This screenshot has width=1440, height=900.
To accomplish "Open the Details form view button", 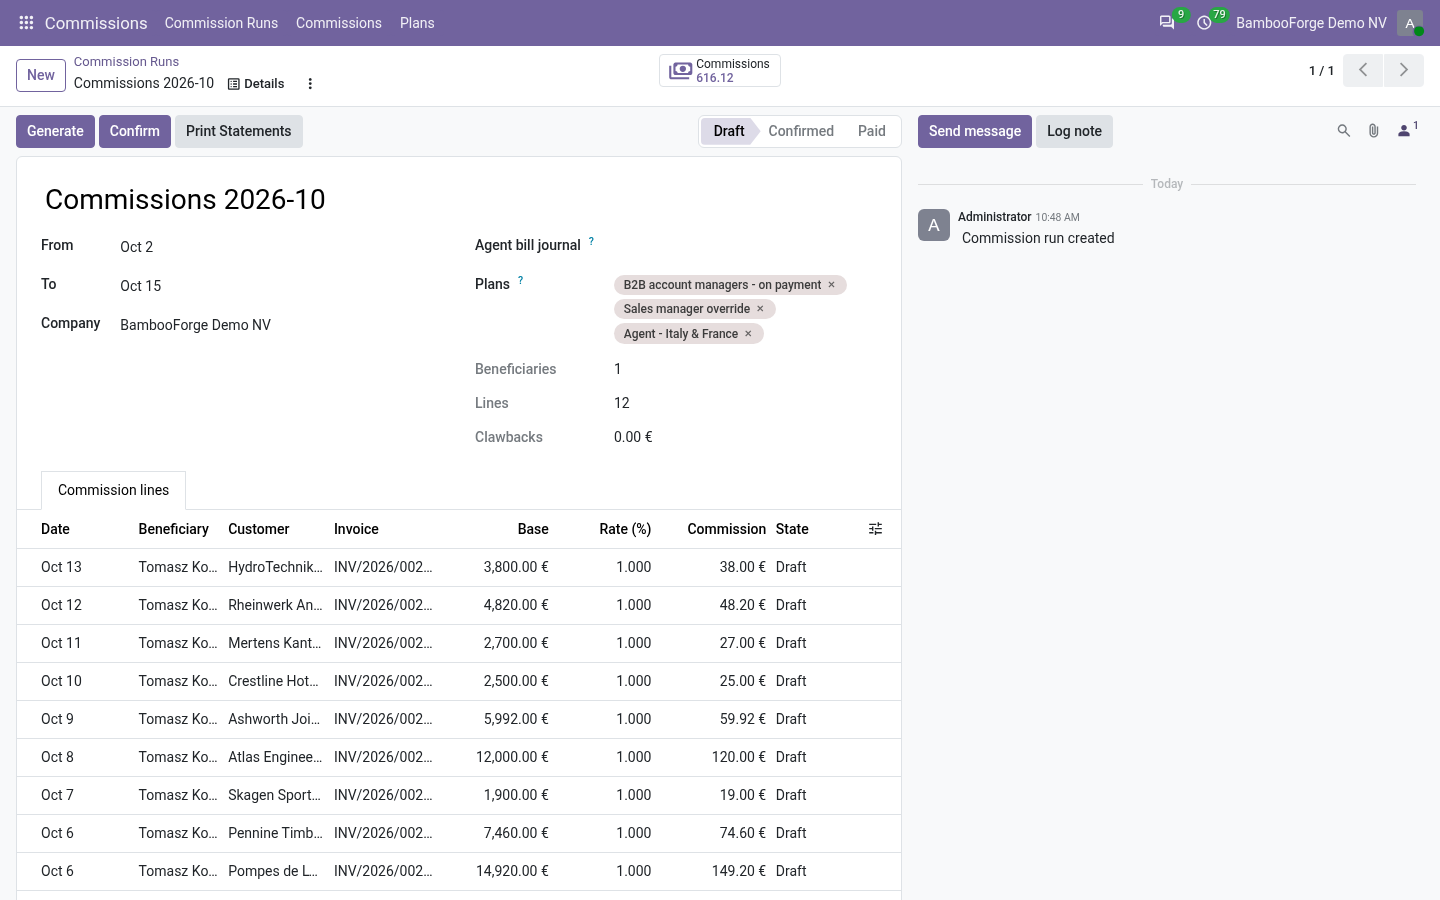I will pos(256,84).
